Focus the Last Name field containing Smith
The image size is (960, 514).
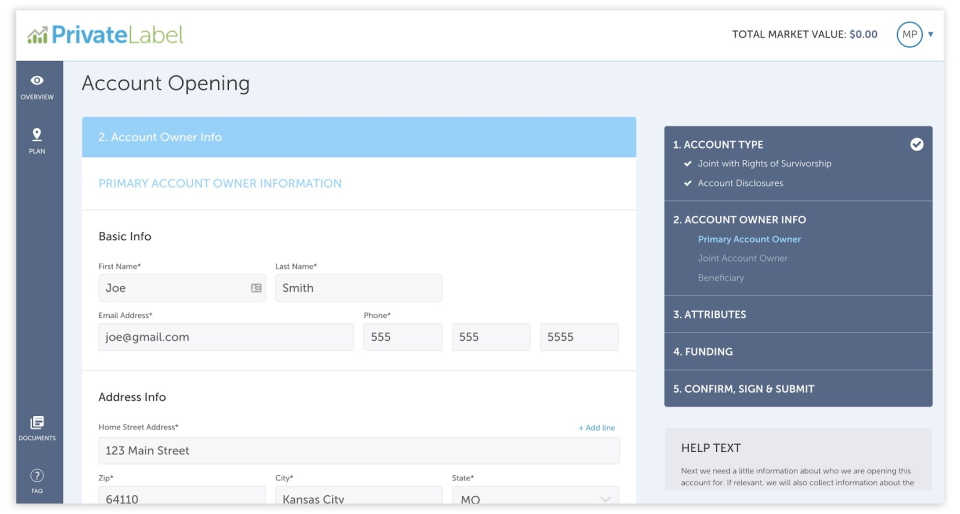pyautogui.click(x=359, y=288)
